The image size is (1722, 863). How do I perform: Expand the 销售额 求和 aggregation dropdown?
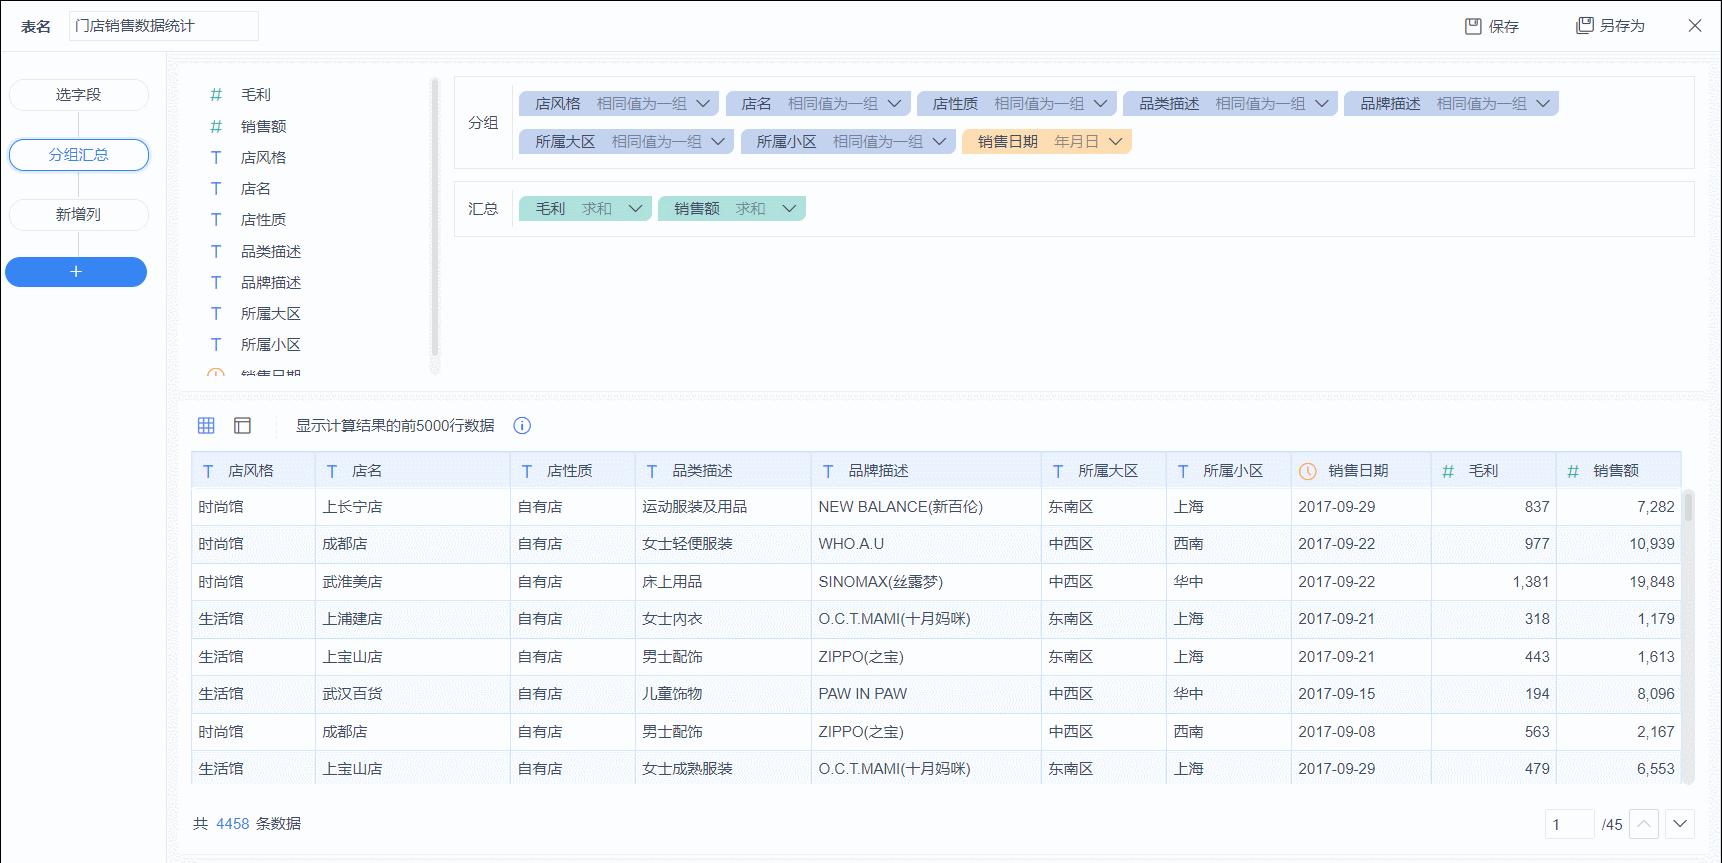(789, 209)
